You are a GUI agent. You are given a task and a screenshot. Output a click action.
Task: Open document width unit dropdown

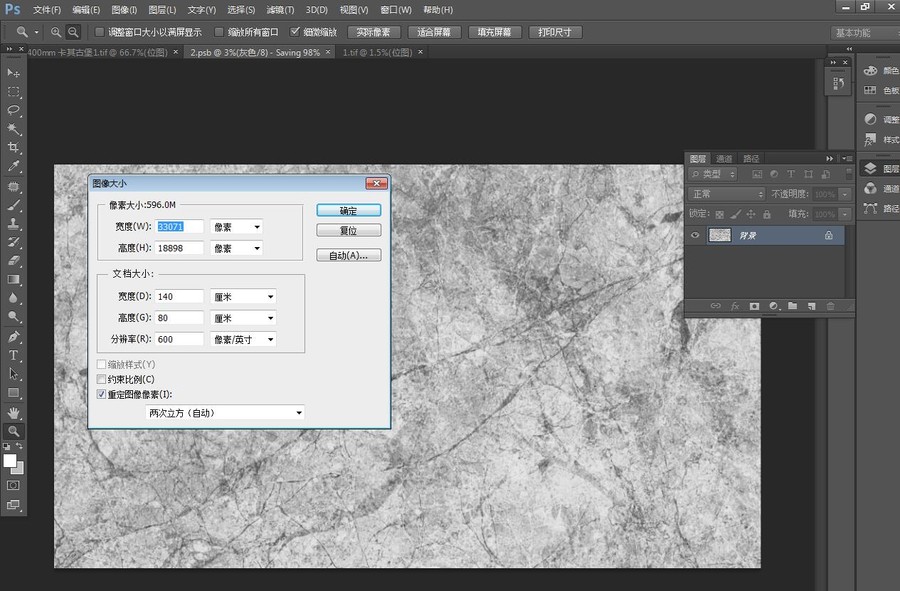[243, 297]
